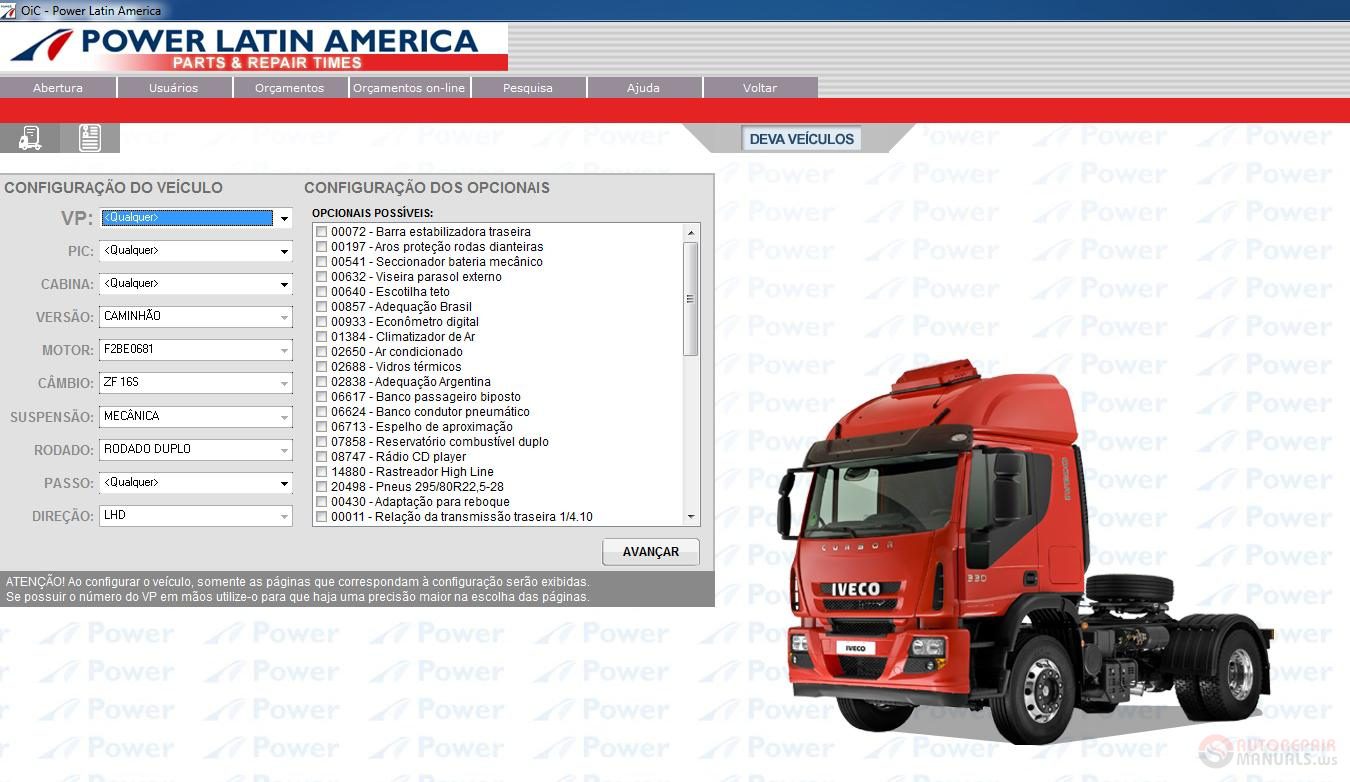Open the Orçamentos on-line menu
Viewport: 1350px width, 782px height.
pyautogui.click(x=409, y=88)
